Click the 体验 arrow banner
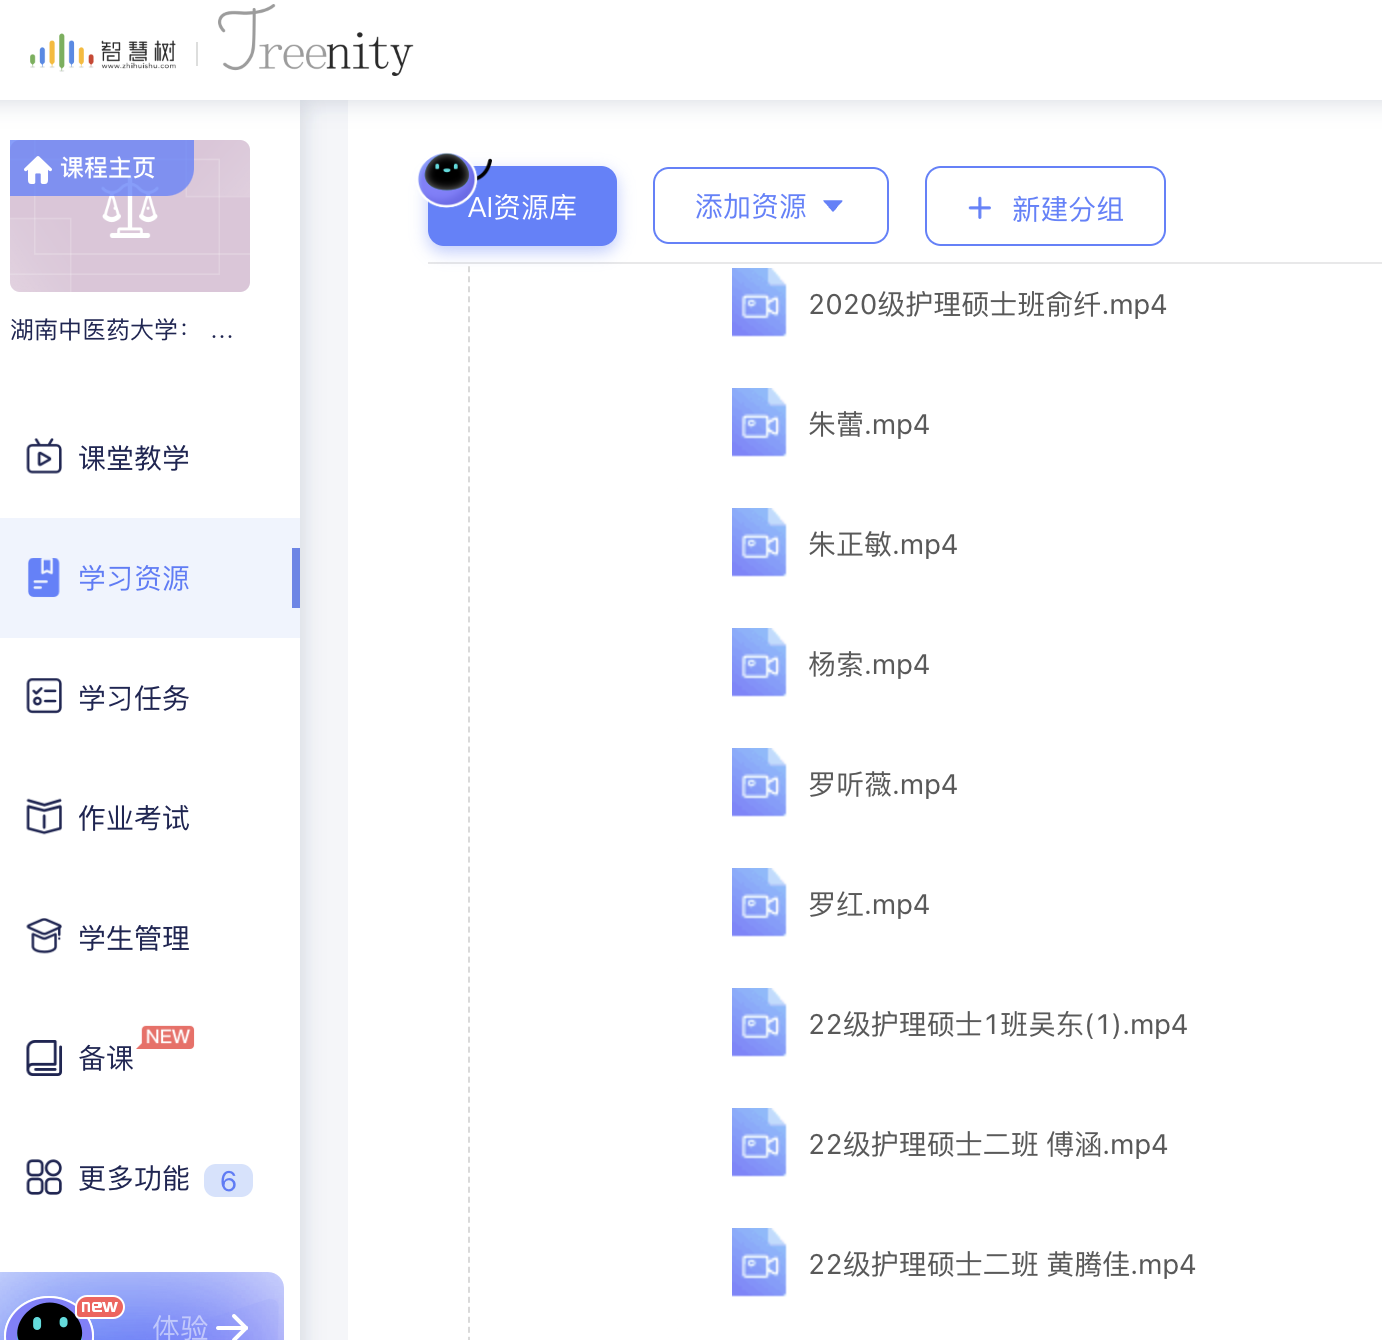1382x1340 pixels. point(200,1323)
